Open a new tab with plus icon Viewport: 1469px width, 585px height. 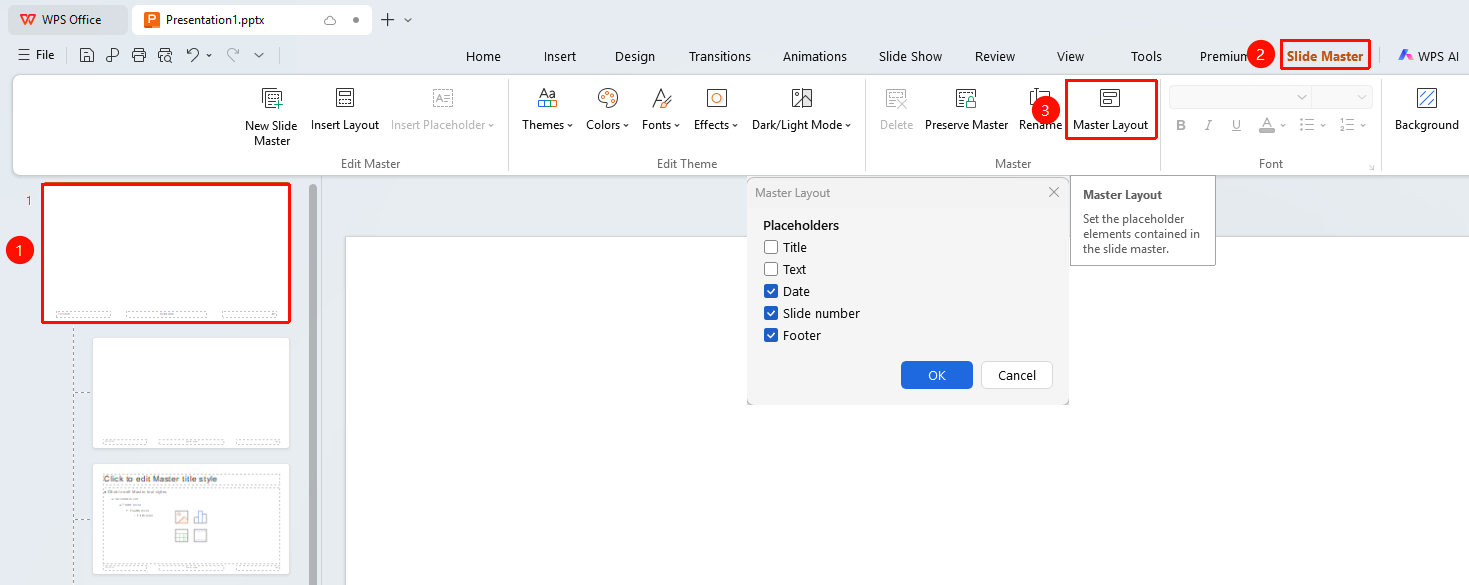click(388, 20)
